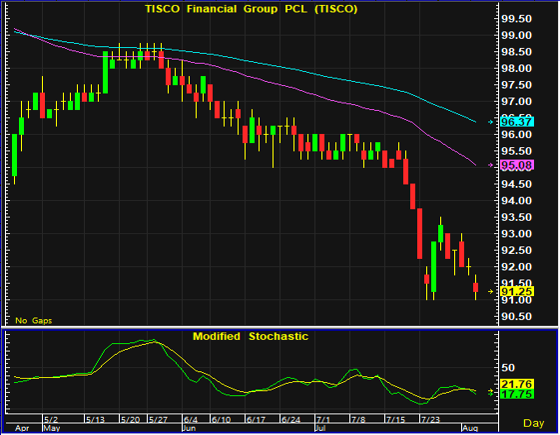Click the 6/4 date marker
The image size is (560, 435).
191,419
